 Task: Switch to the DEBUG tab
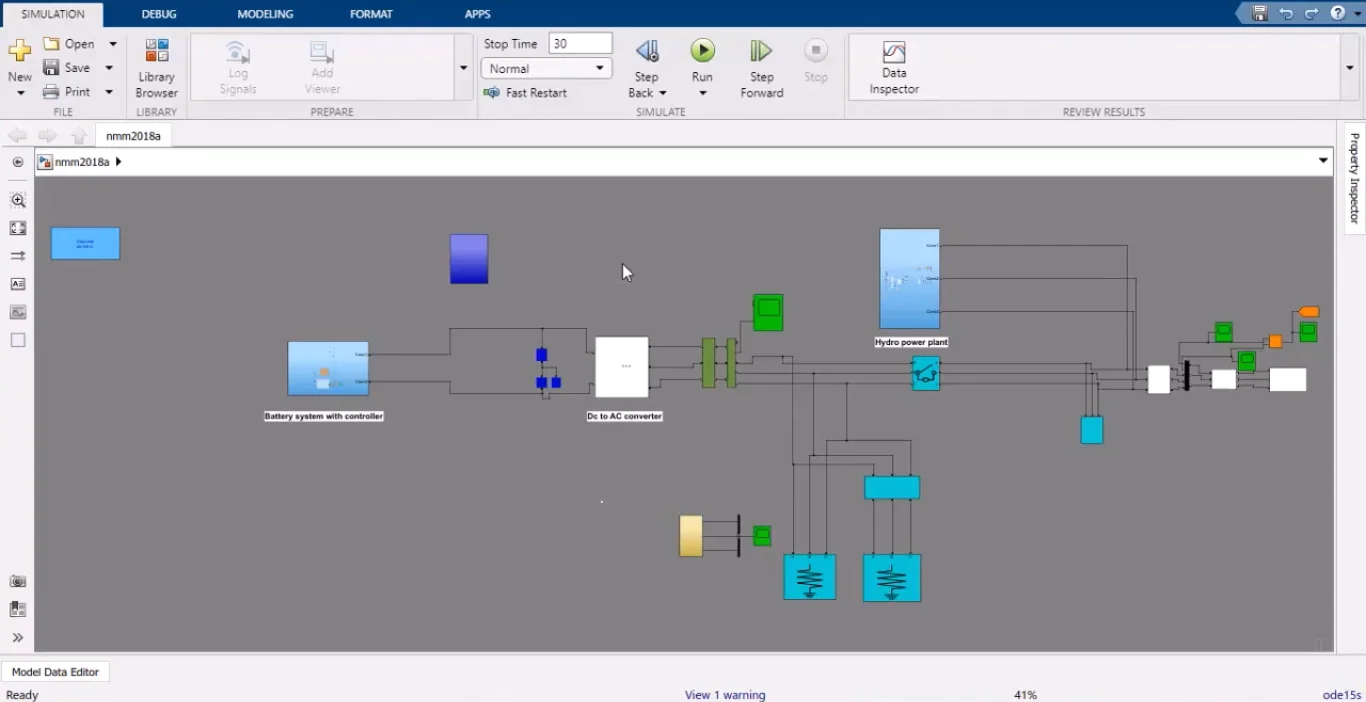click(159, 14)
